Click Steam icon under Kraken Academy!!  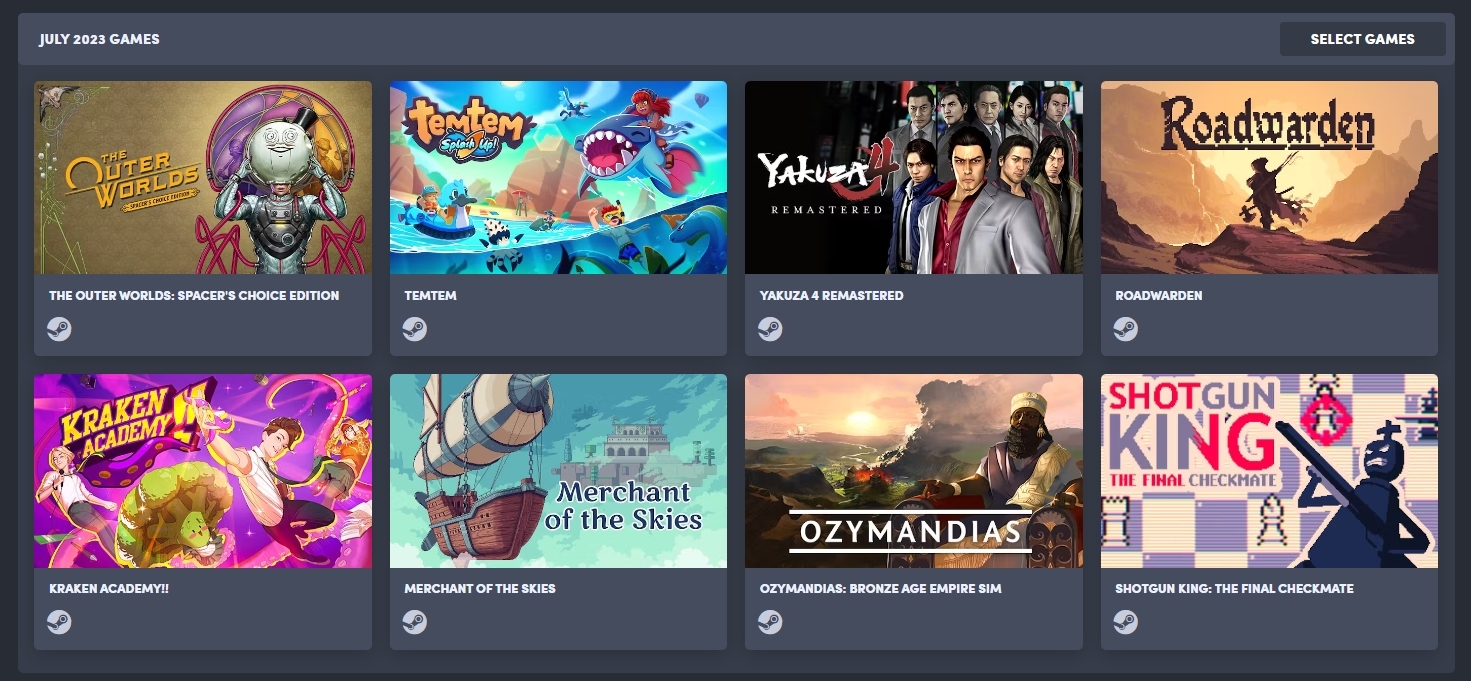[59, 622]
